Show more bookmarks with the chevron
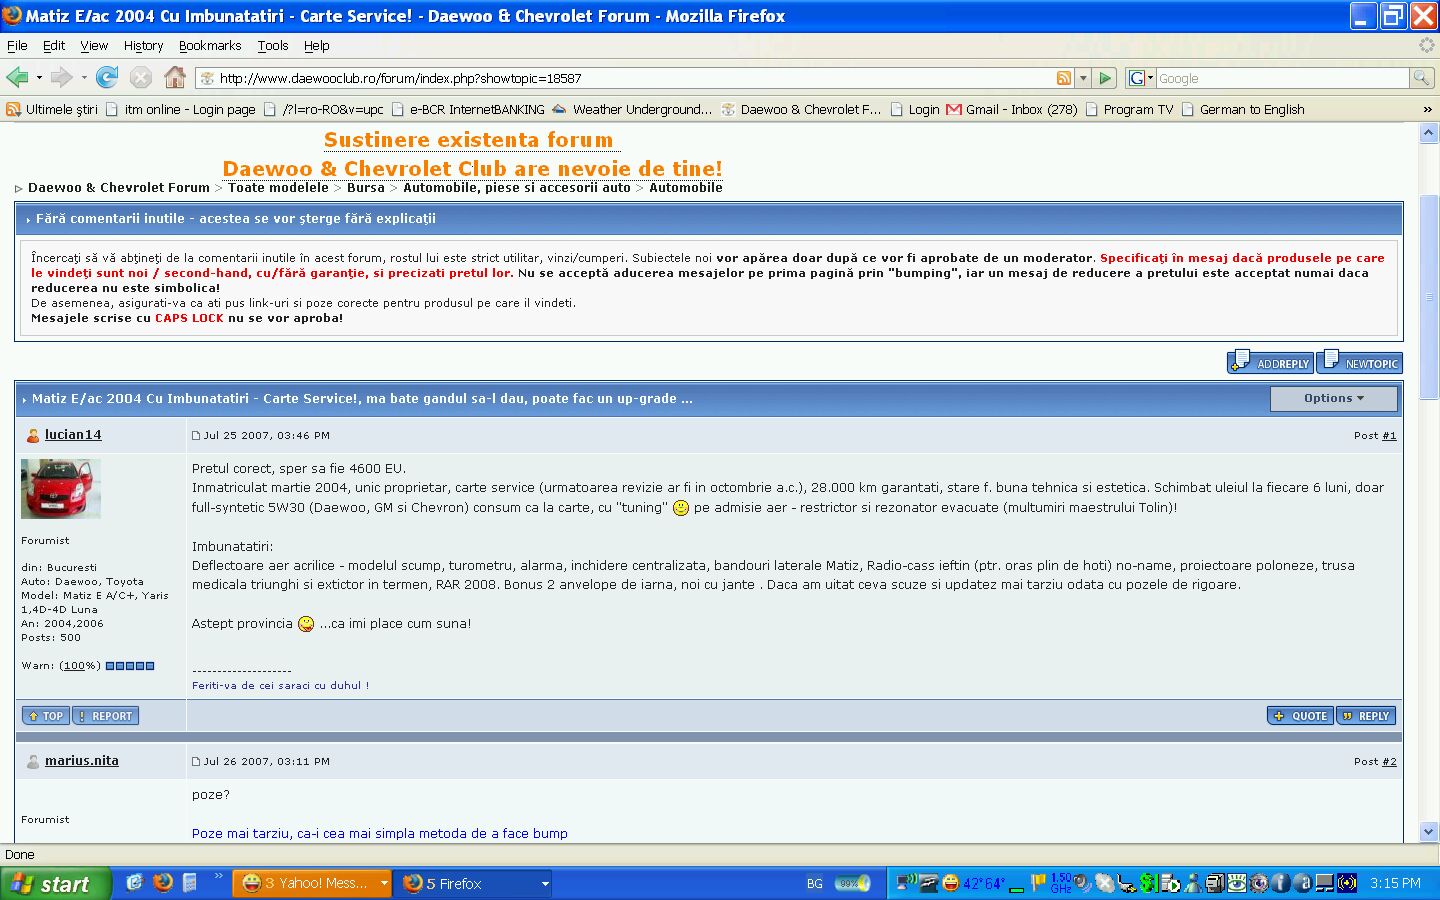 1427,109
